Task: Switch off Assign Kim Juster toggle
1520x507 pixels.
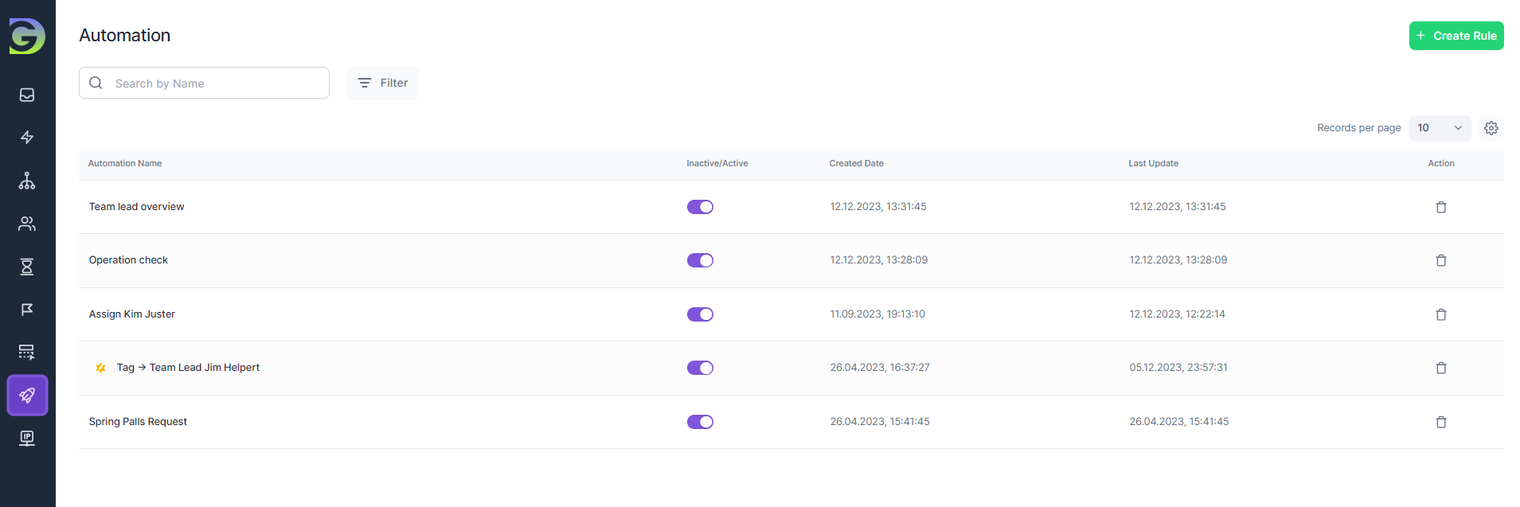Action: (x=699, y=314)
